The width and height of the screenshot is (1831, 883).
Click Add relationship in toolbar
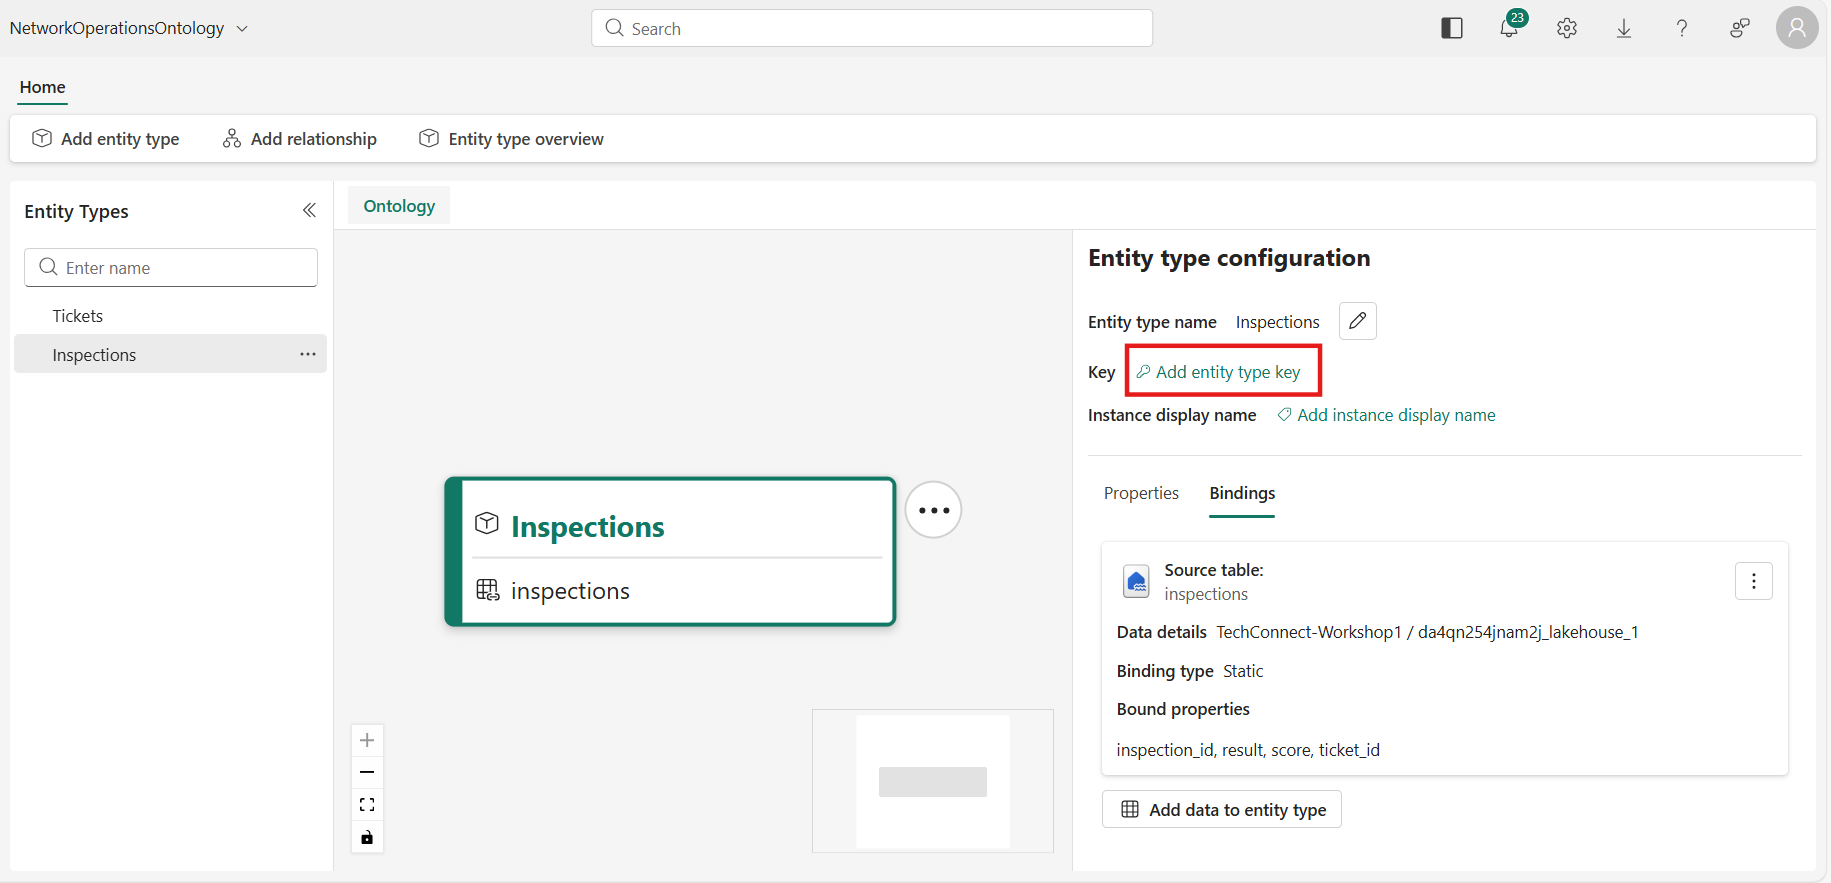pos(300,139)
